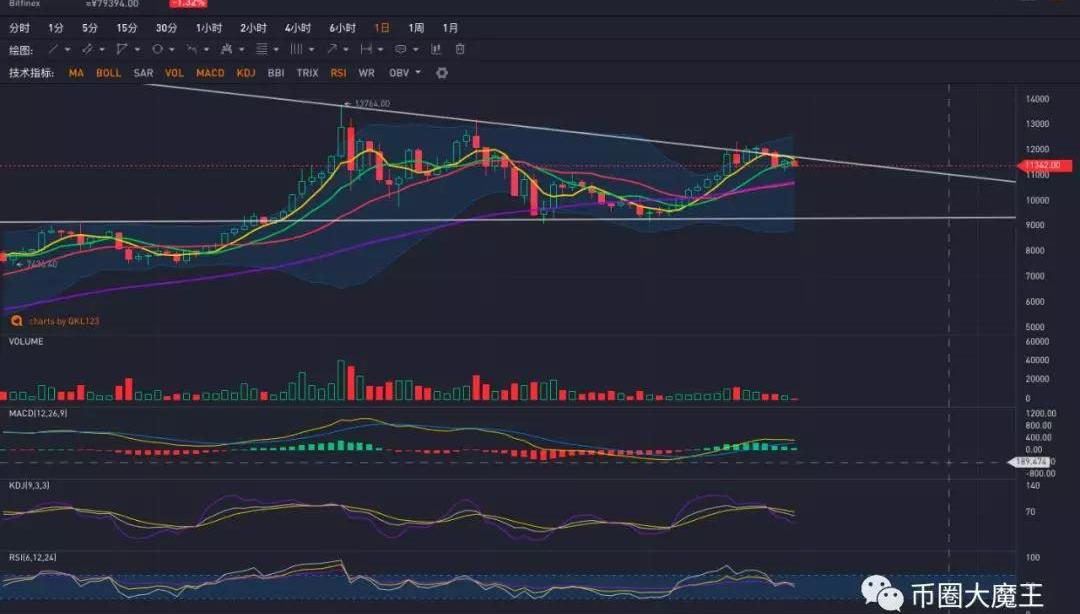Switch to the 4小时 timeframe

point(297,28)
